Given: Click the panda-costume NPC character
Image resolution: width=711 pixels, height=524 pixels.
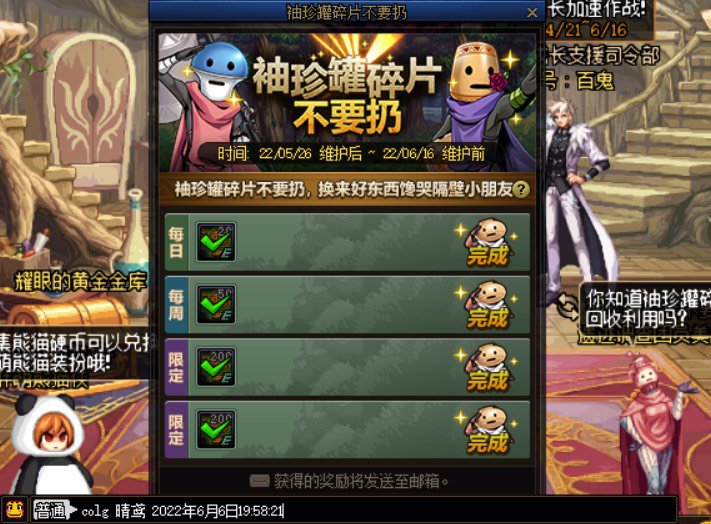Looking at the screenshot, I should coord(49,444).
